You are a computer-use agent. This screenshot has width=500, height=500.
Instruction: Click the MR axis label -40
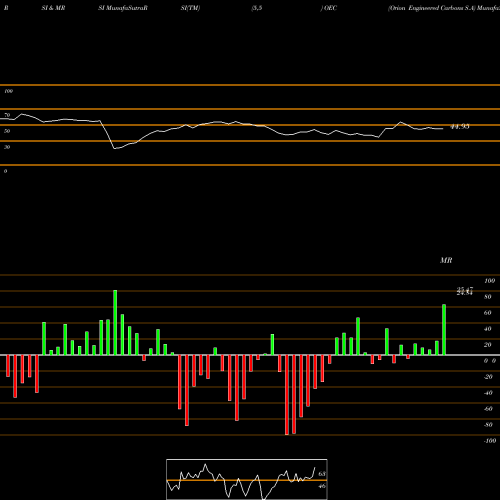(488, 393)
